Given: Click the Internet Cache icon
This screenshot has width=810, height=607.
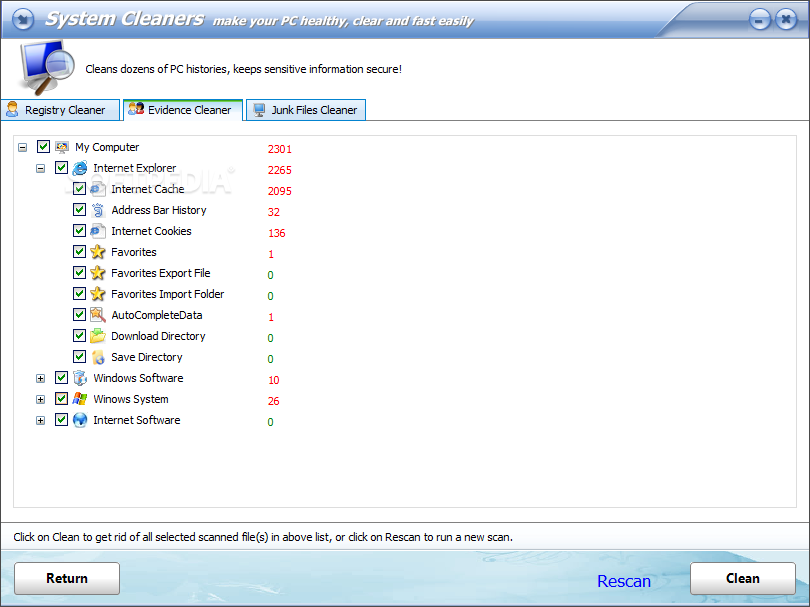Looking at the screenshot, I should [x=98, y=189].
